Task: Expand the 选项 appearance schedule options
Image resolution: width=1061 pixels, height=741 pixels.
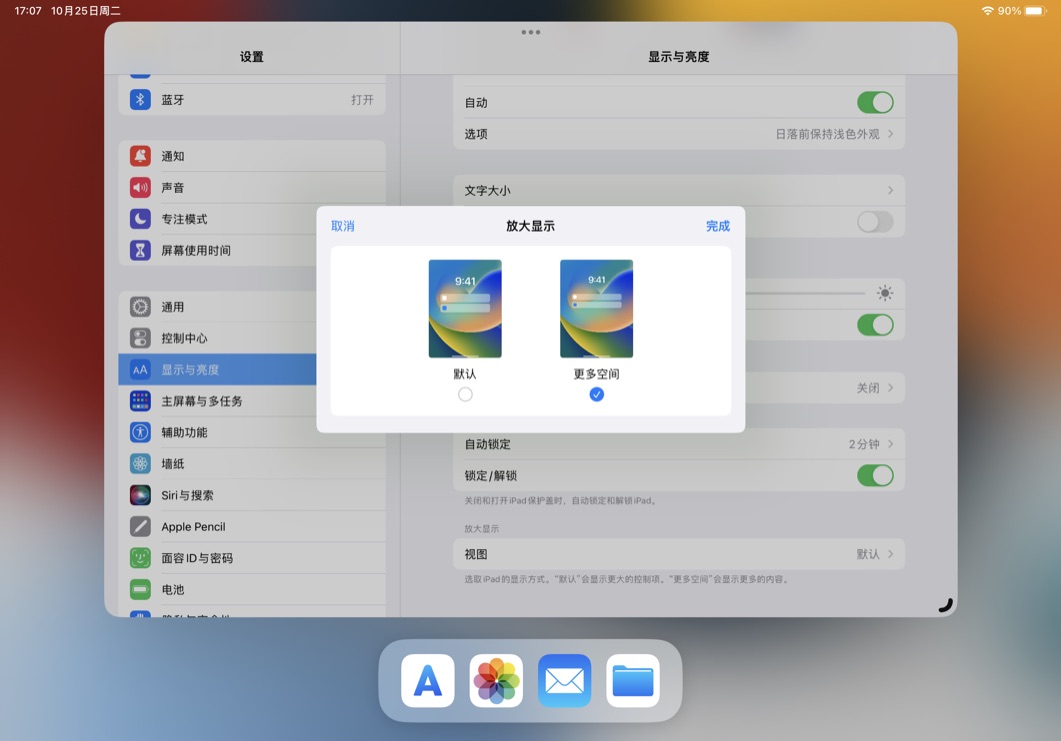Action: (x=679, y=133)
